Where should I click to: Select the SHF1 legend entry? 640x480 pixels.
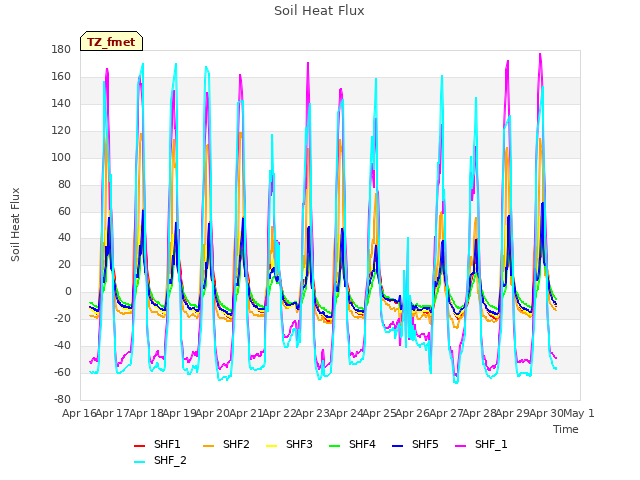tap(157, 444)
